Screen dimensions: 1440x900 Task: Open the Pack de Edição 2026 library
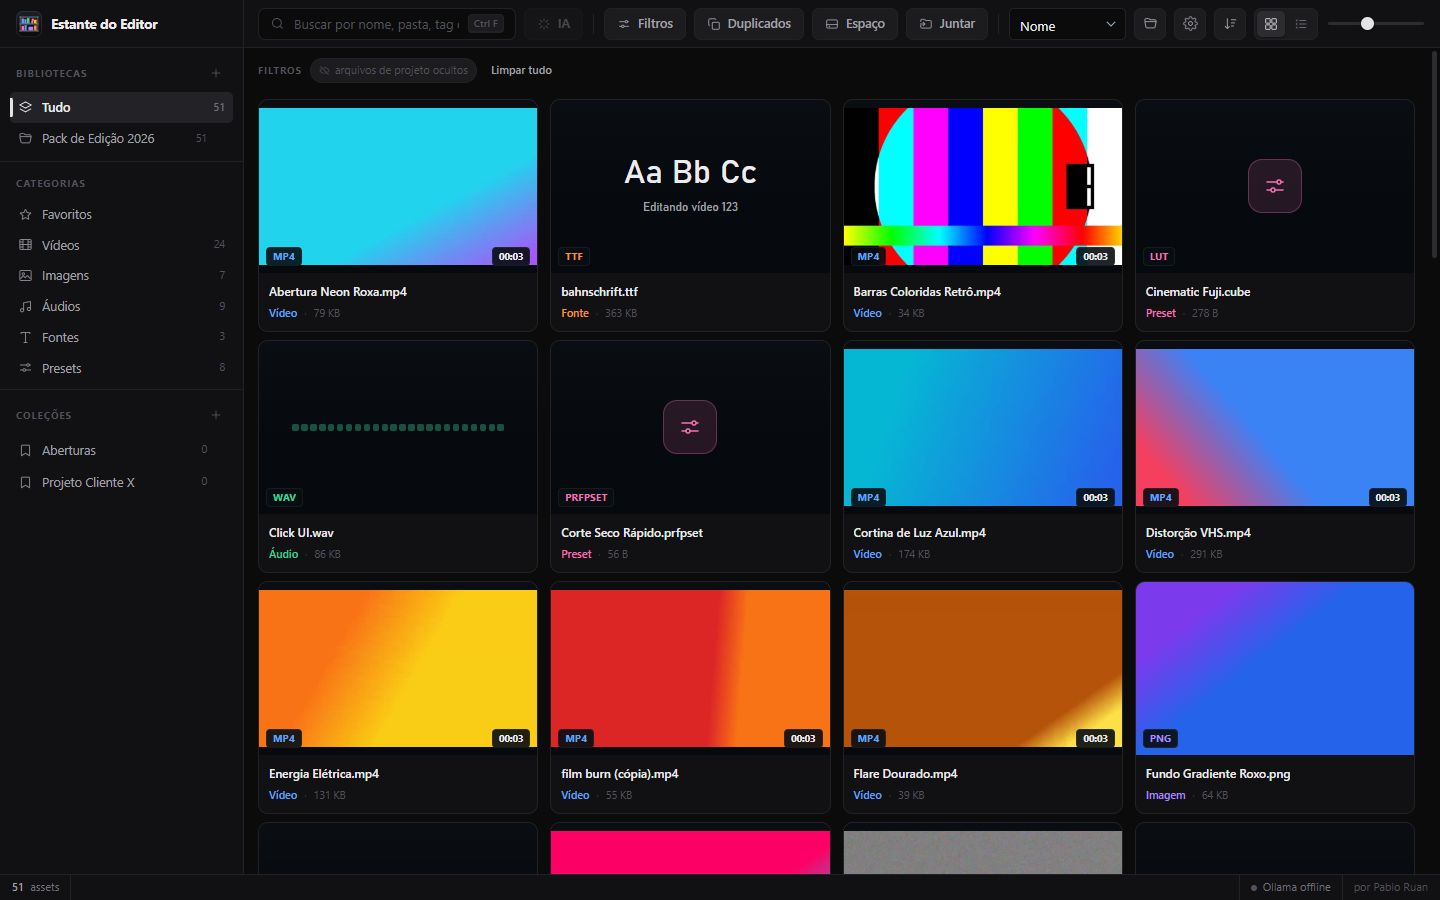[122, 138]
